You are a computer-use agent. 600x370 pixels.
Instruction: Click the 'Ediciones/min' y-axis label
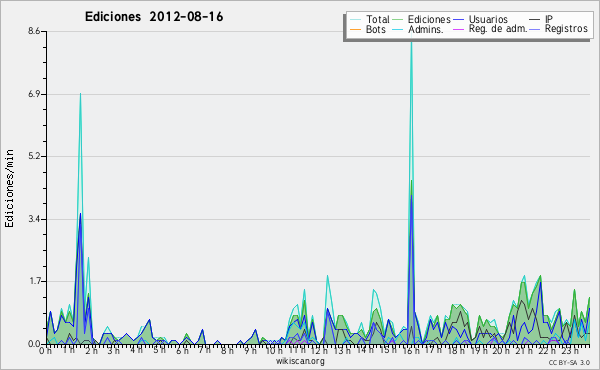[9, 188]
